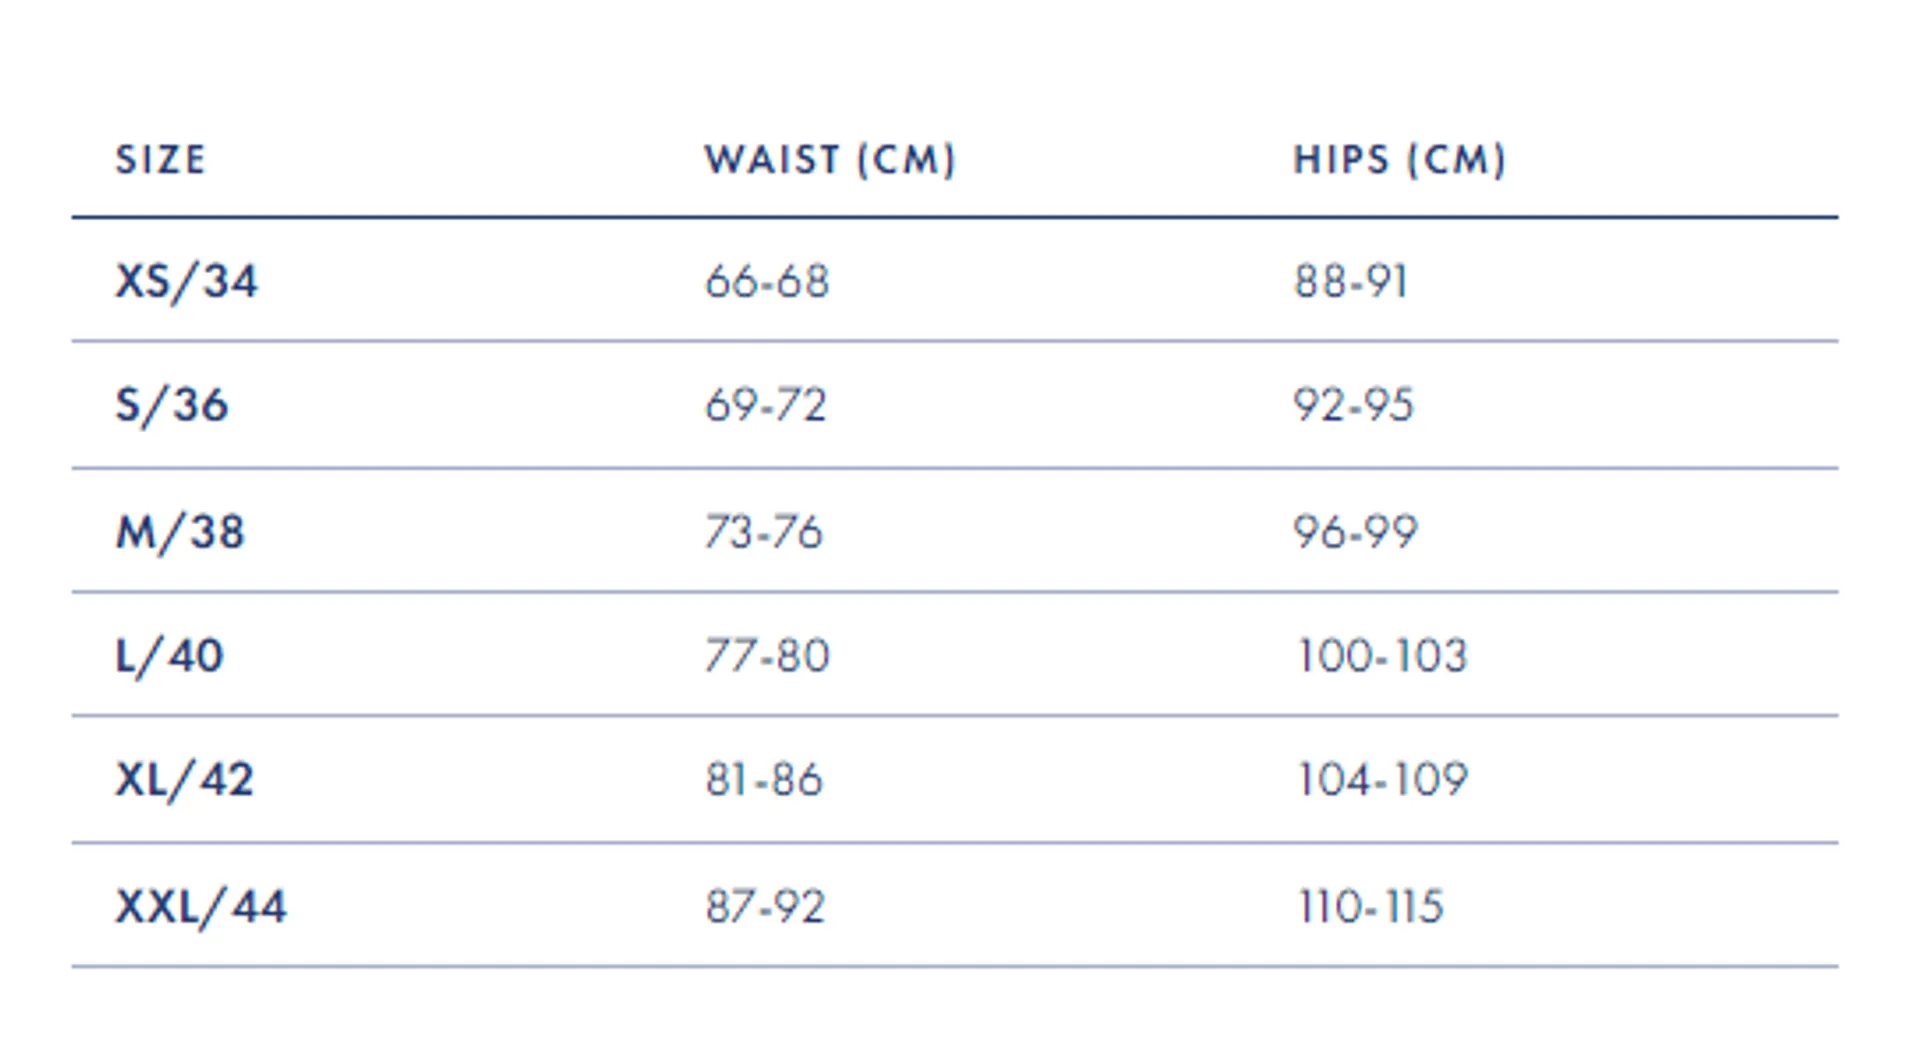Select the M/38 size row label
Image resolution: width=1920 pixels, height=1046 pixels.
pyautogui.click(x=180, y=532)
